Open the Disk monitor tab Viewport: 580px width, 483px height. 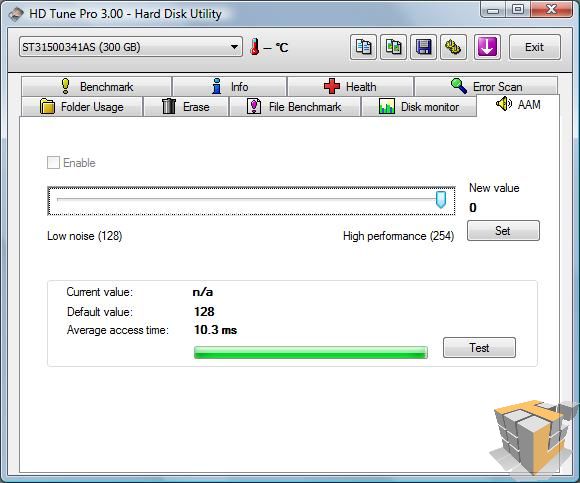pos(419,107)
